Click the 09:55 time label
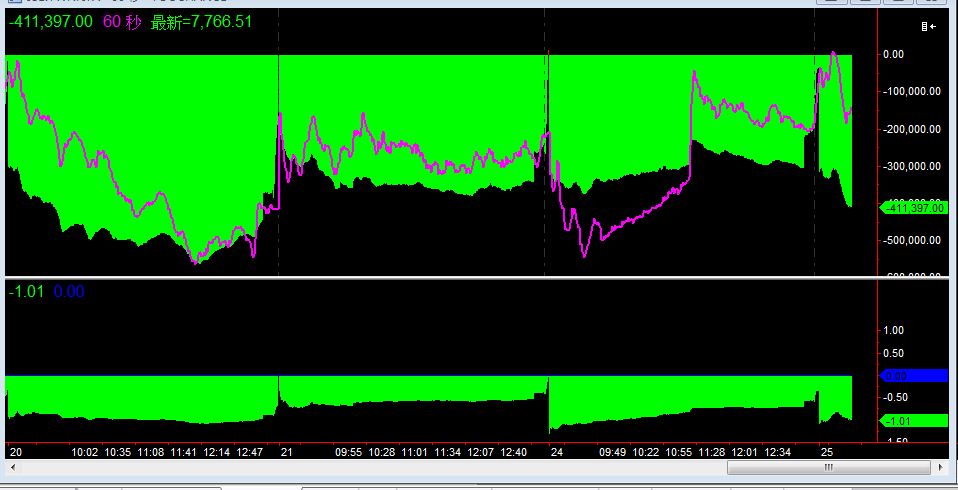 tap(349, 452)
